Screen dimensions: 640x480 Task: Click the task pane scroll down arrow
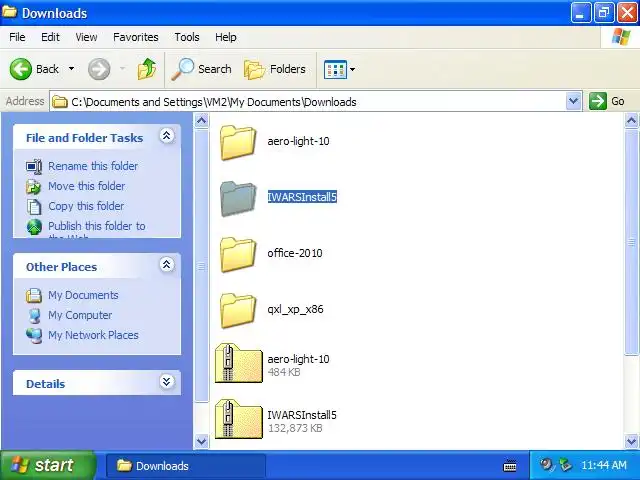pos(201,441)
